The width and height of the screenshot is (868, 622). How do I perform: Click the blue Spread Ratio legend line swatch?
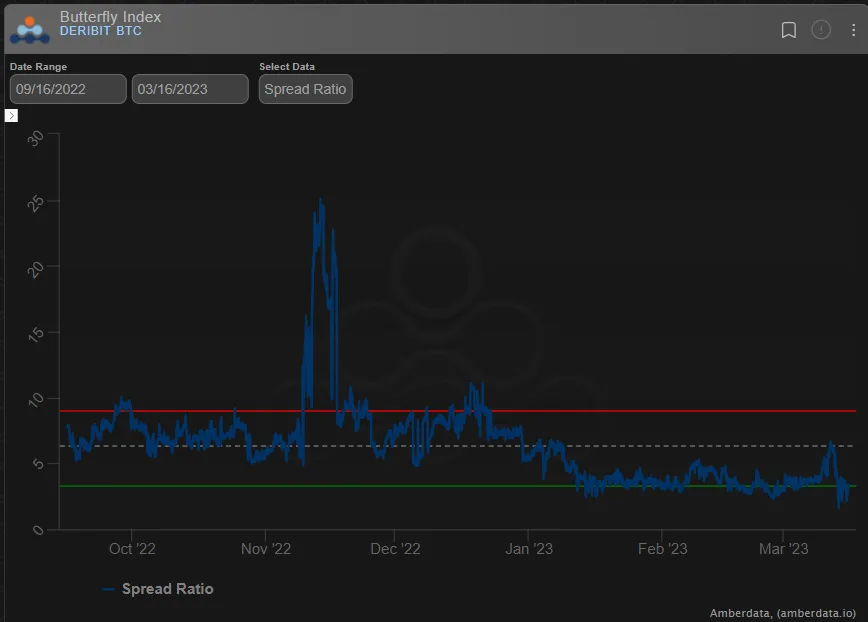coord(108,589)
